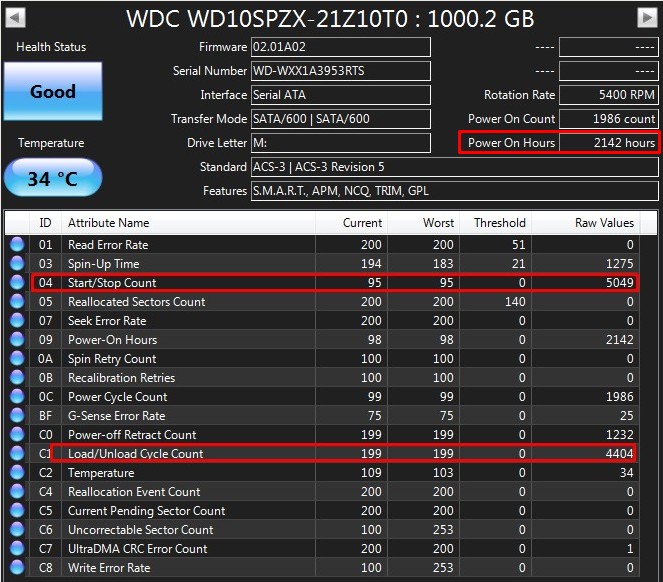The height and width of the screenshot is (582, 663).
Task: Select Transfer Mode field SATA/600
Action: click(341, 119)
